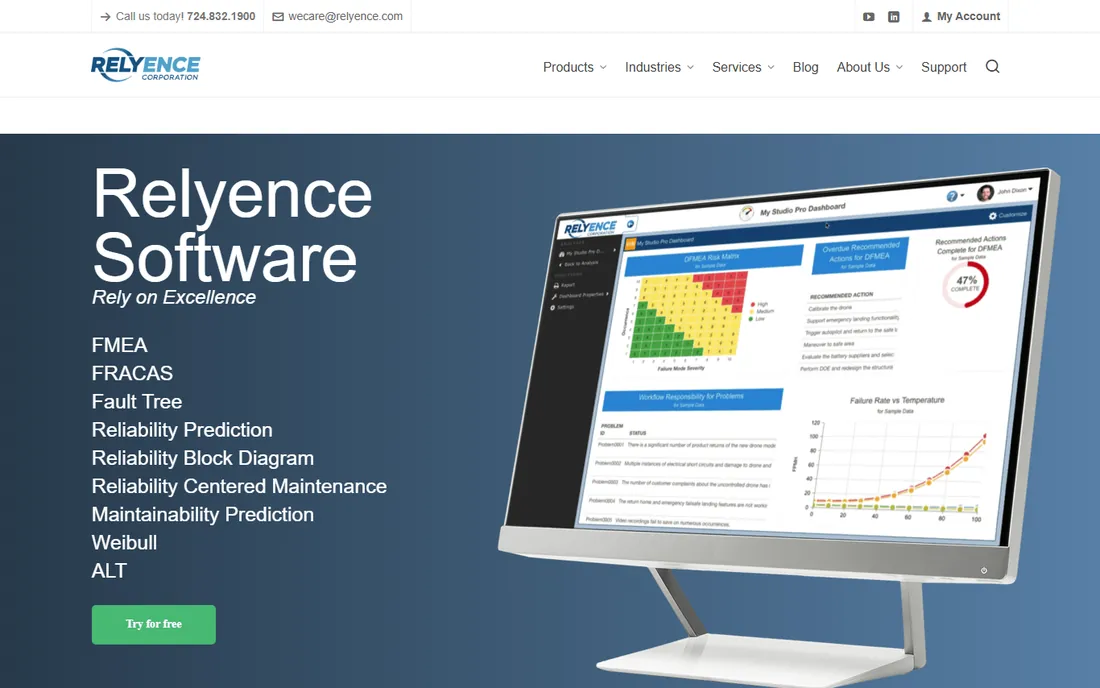1100x688 pixels.
Task: Click the FMEA product text
Action: tap(120, 345)
